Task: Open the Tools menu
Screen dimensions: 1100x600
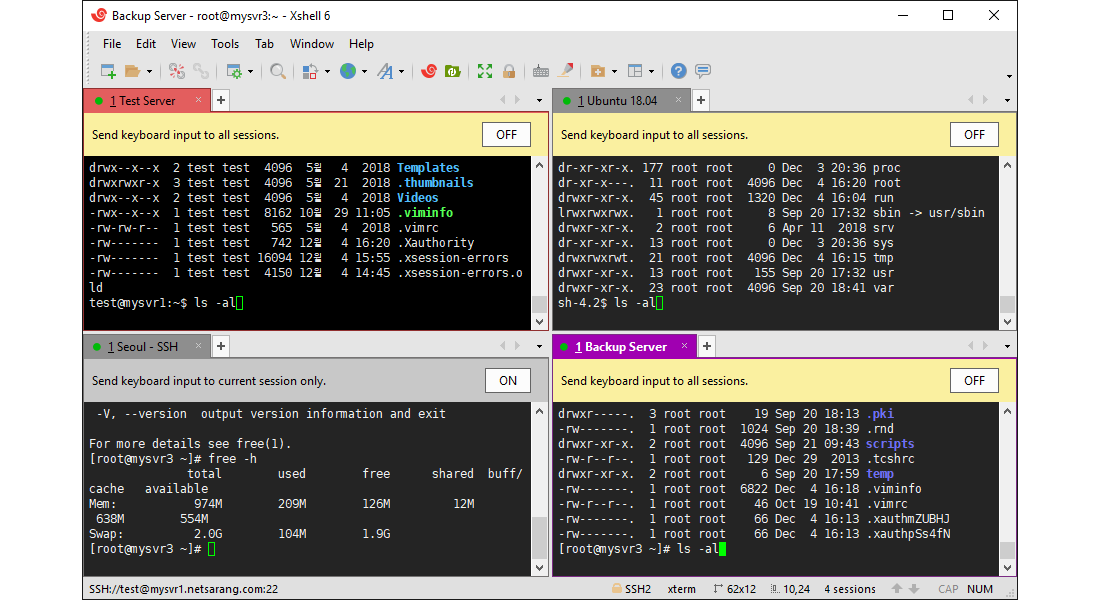Action: (x=225, y=44)
